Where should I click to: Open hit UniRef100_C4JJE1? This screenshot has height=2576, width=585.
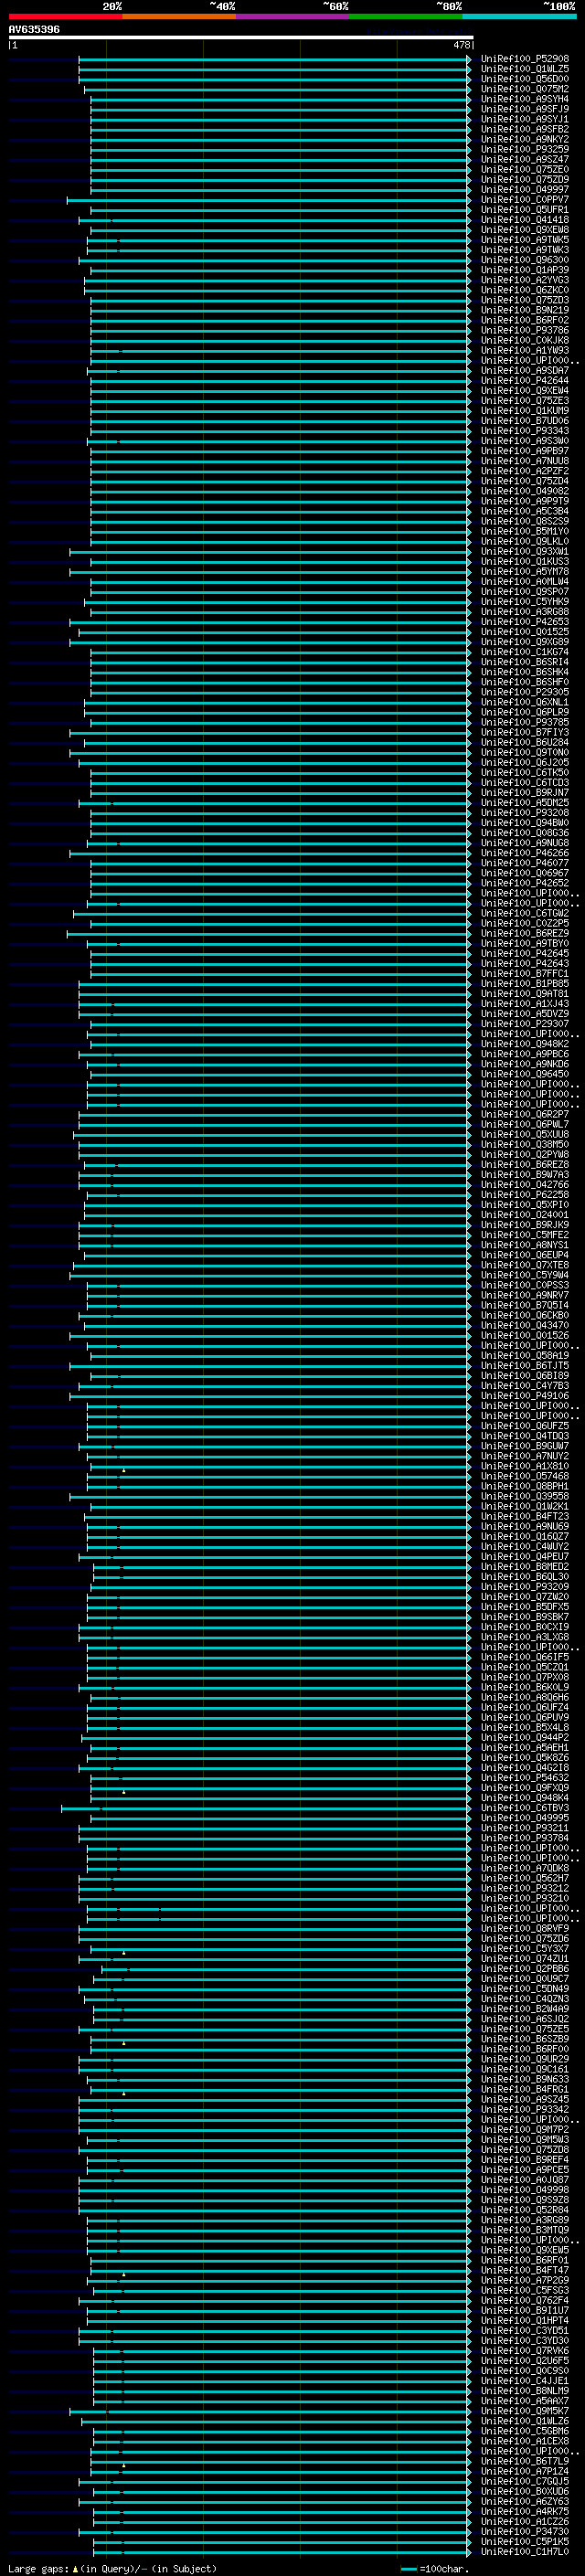[x=525, y=2381]
